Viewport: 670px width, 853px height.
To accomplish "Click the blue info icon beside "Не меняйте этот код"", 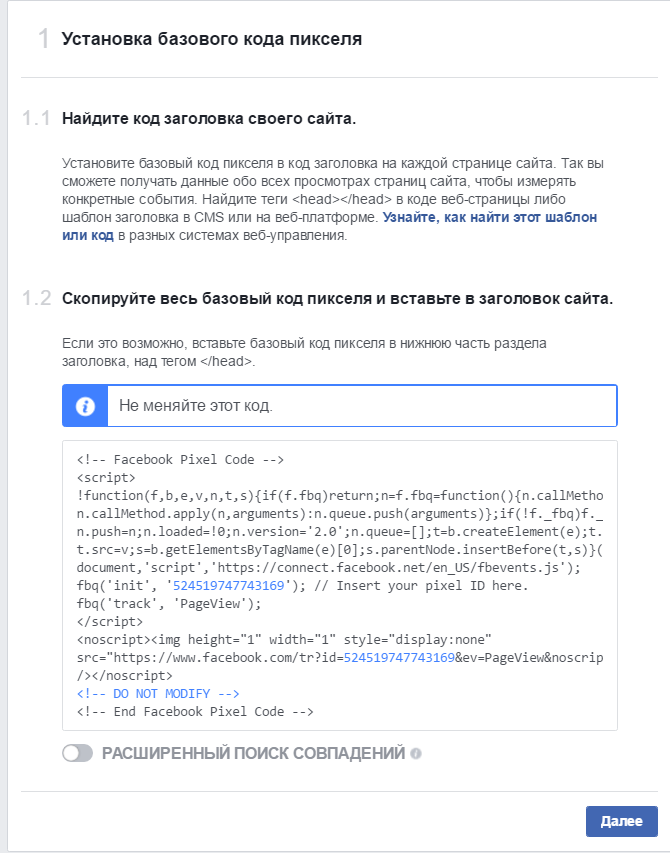I will click(85, 406).
